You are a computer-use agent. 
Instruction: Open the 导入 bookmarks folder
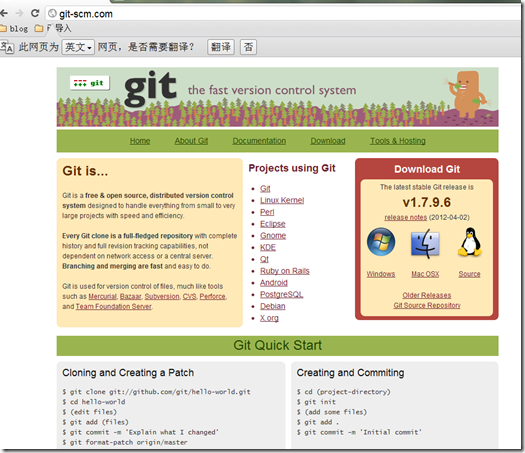(x=53, y=28)
